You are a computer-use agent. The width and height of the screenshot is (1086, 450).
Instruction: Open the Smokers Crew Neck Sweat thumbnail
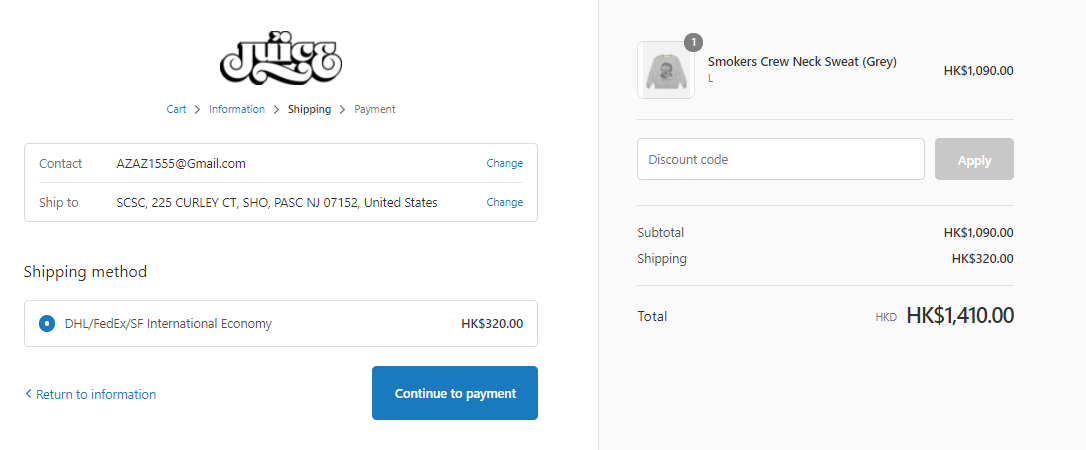pos(666,71)
